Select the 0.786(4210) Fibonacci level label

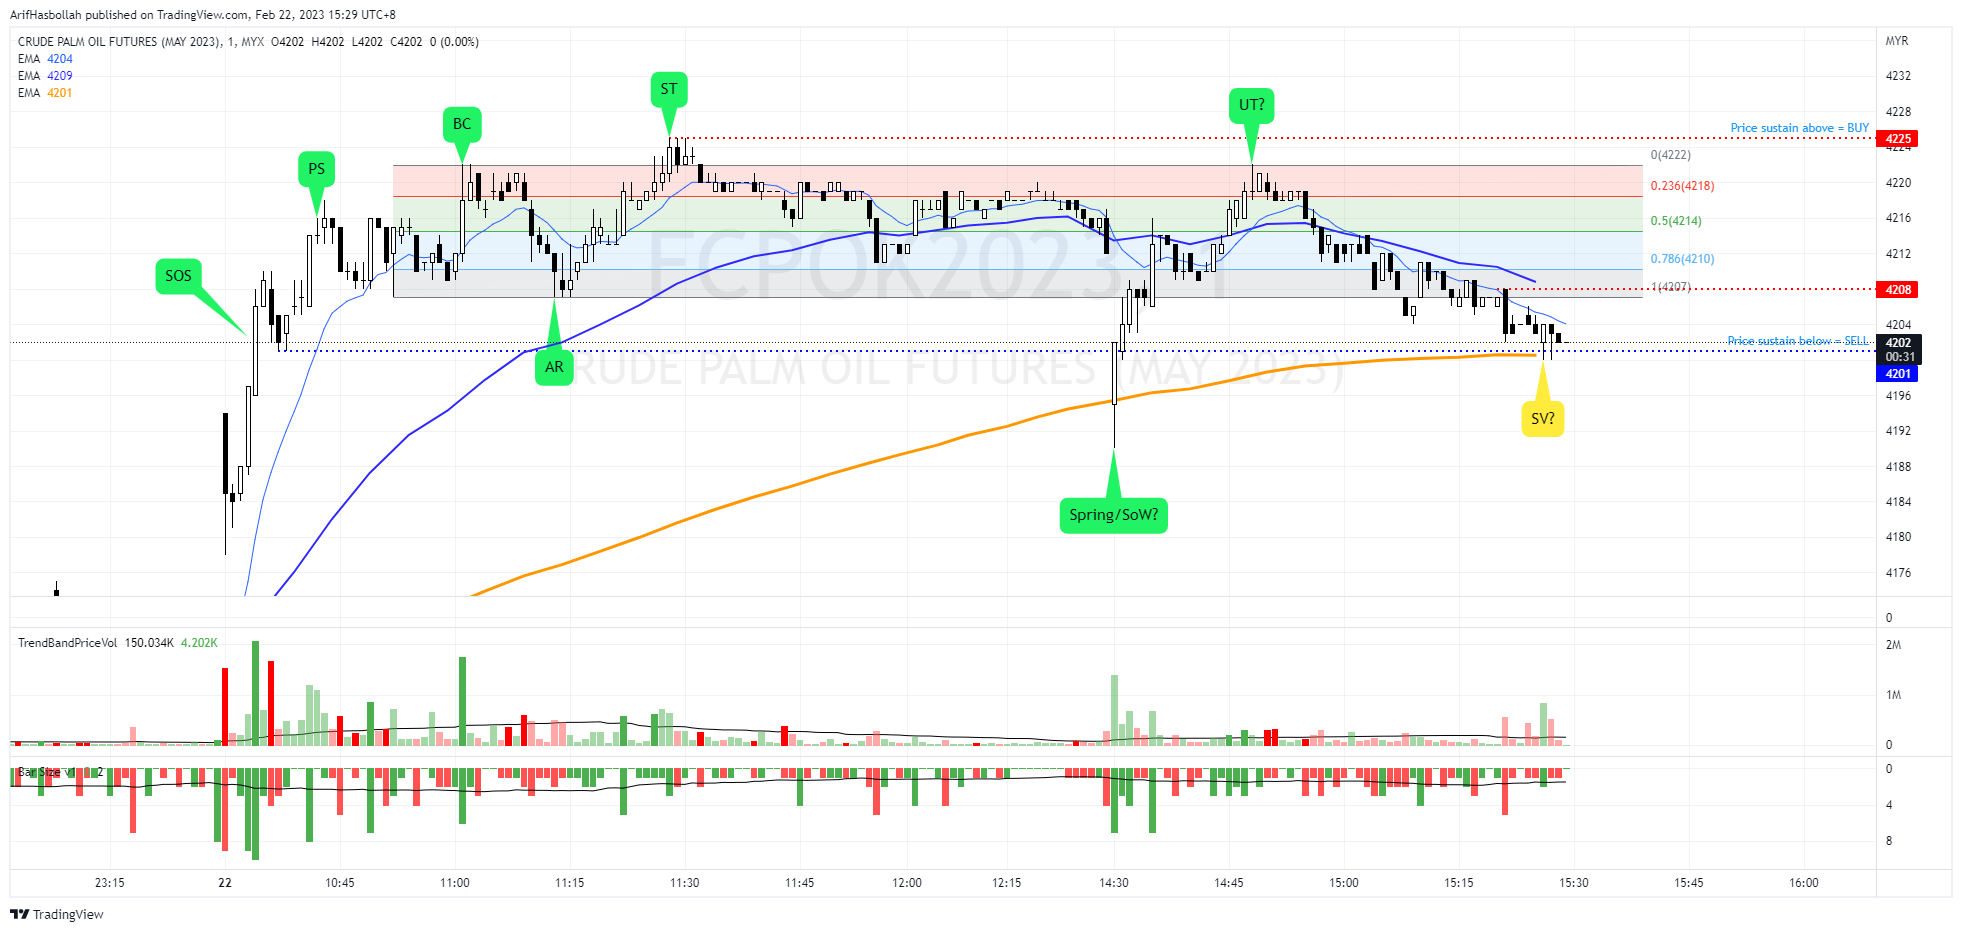[1682, 259]
